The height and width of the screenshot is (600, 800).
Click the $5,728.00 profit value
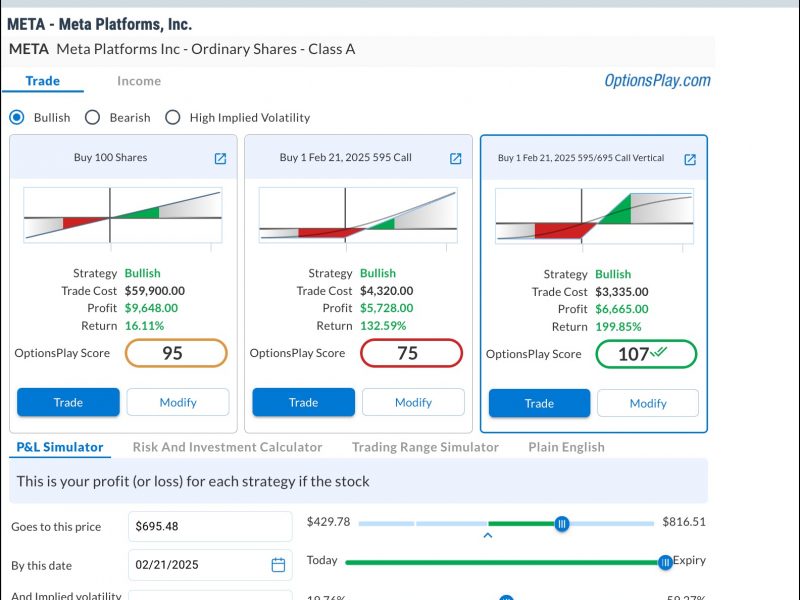(387, 308)
